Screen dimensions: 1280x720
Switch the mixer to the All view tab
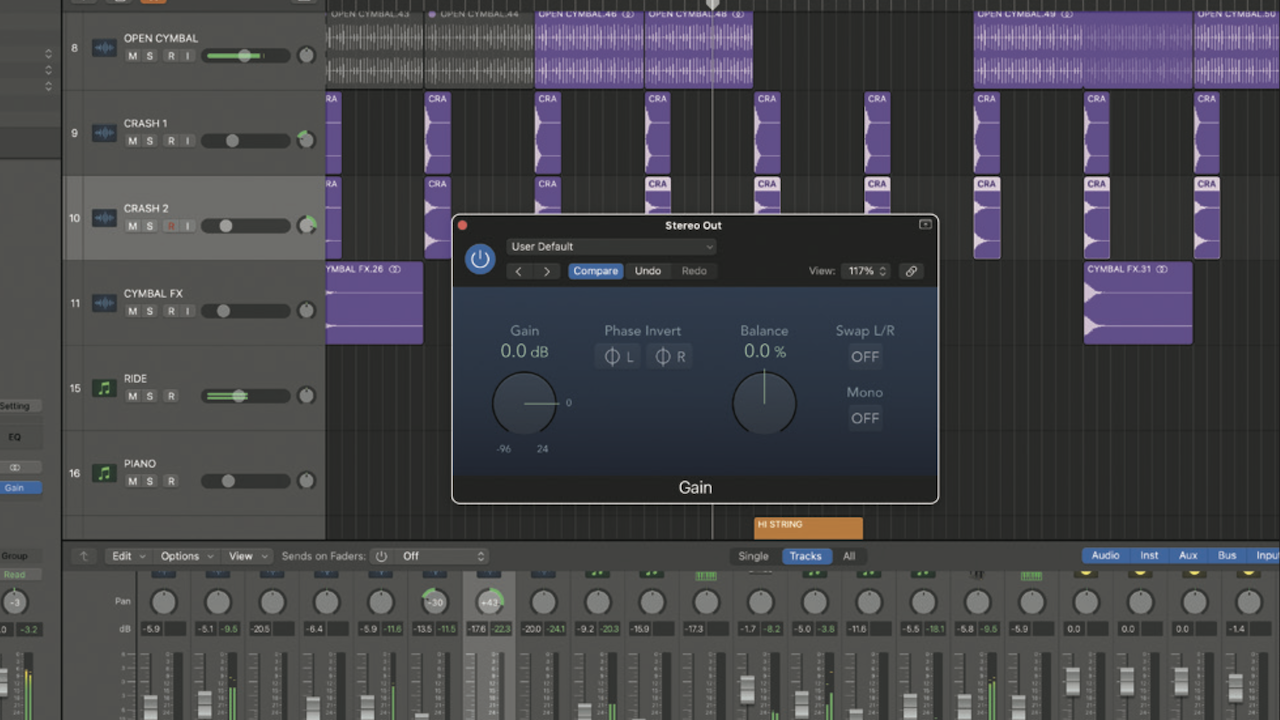tap(849, 556)
